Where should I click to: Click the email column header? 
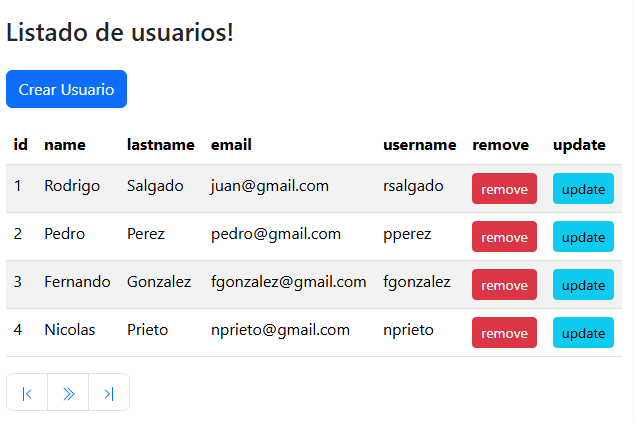coord(231,145)
